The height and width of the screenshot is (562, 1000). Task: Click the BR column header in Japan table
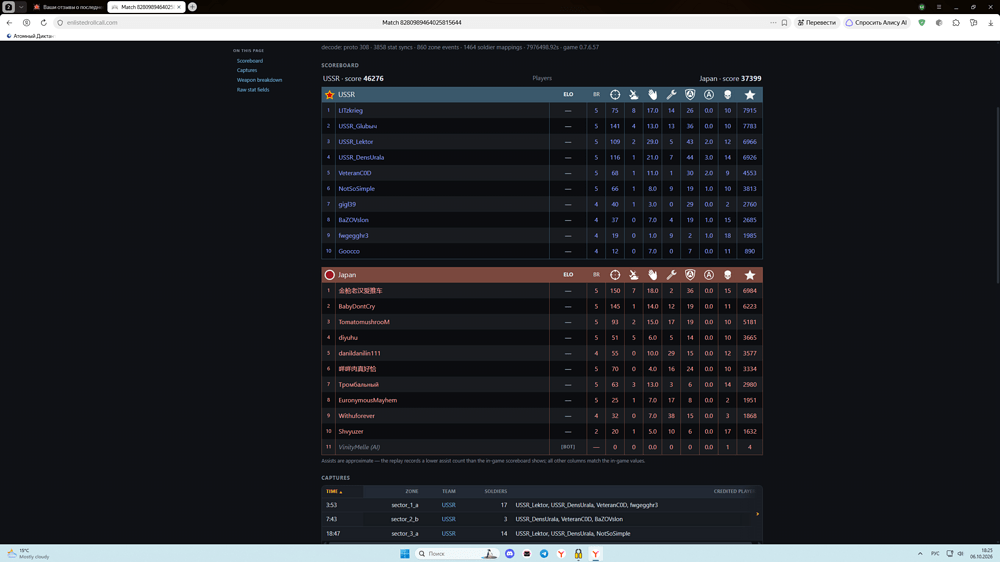coord(596,275)
